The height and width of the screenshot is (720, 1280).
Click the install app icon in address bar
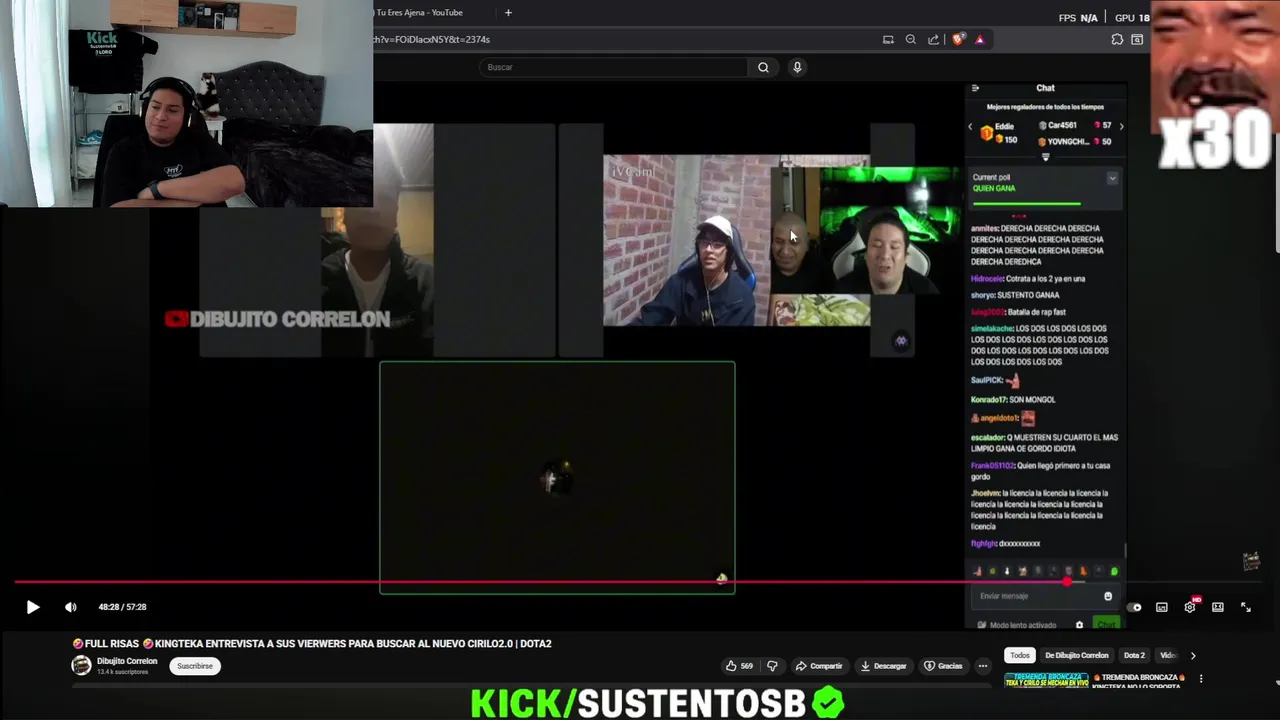pos(888,39)
